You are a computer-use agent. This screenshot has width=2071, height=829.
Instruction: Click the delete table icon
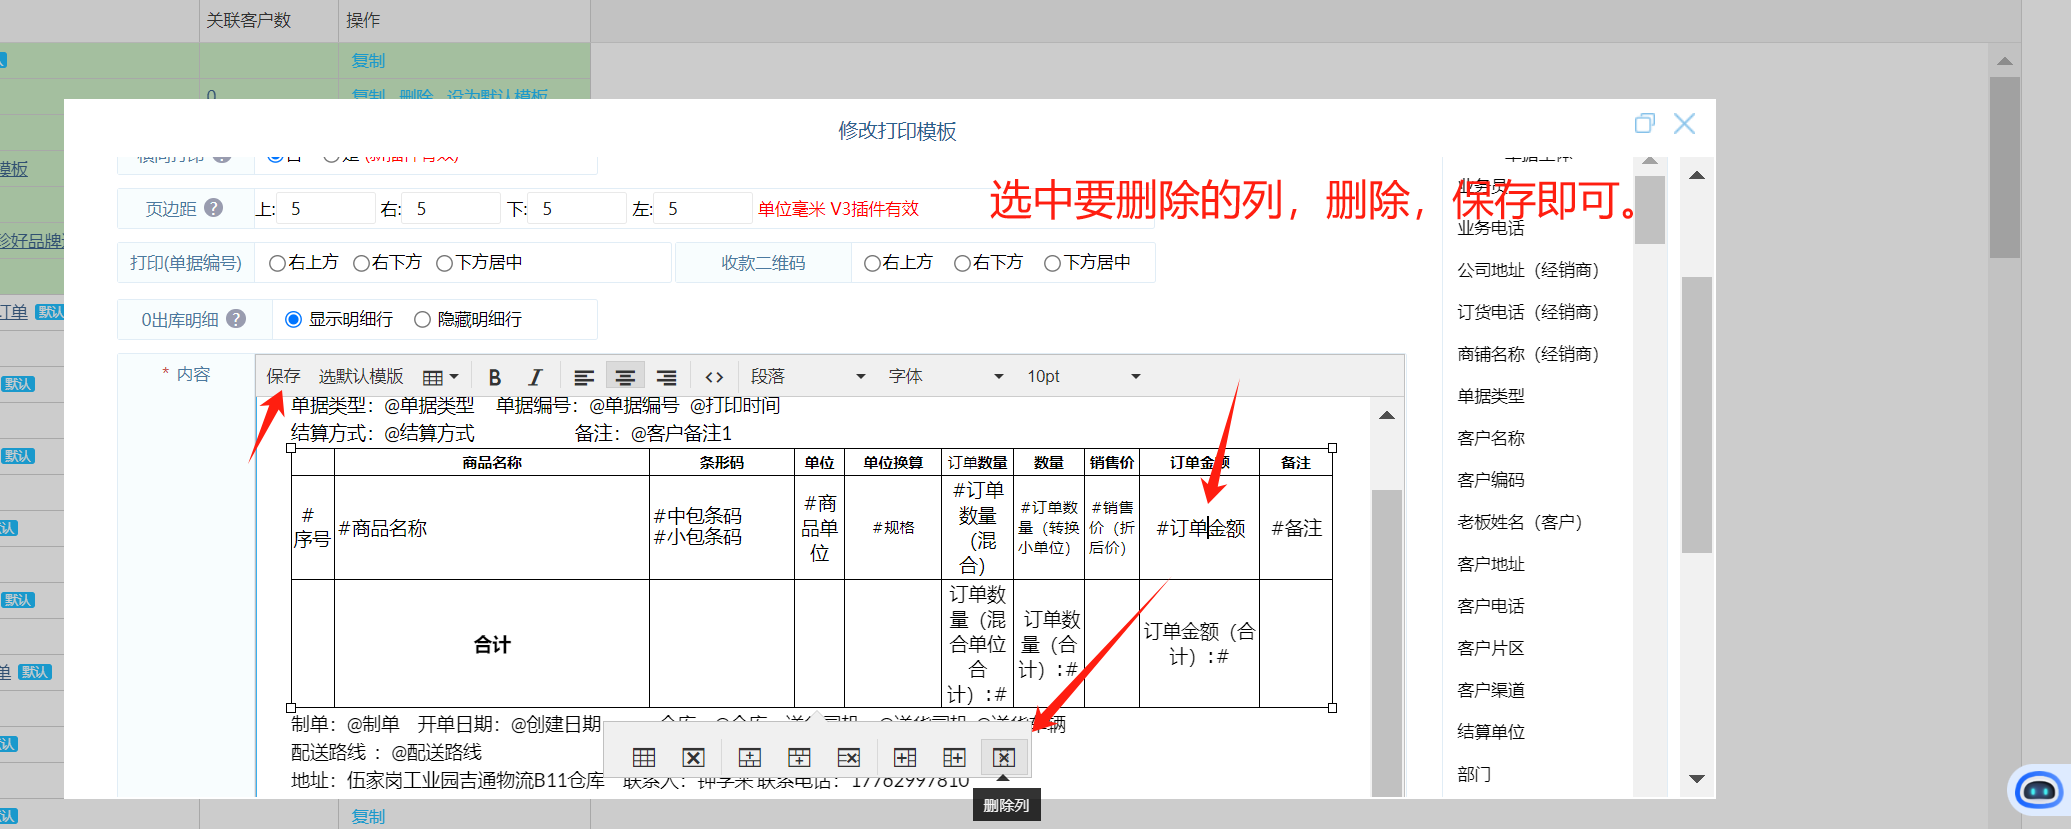click(693, 758)
